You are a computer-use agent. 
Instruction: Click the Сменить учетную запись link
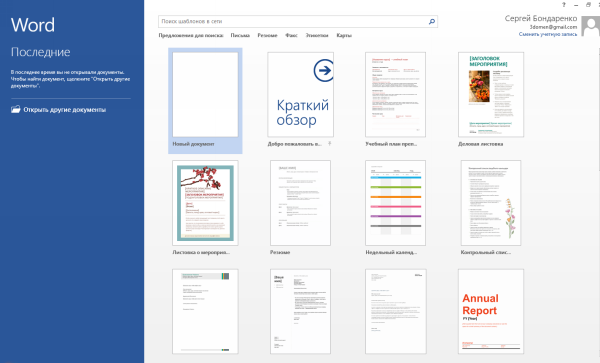pos(548,34)
